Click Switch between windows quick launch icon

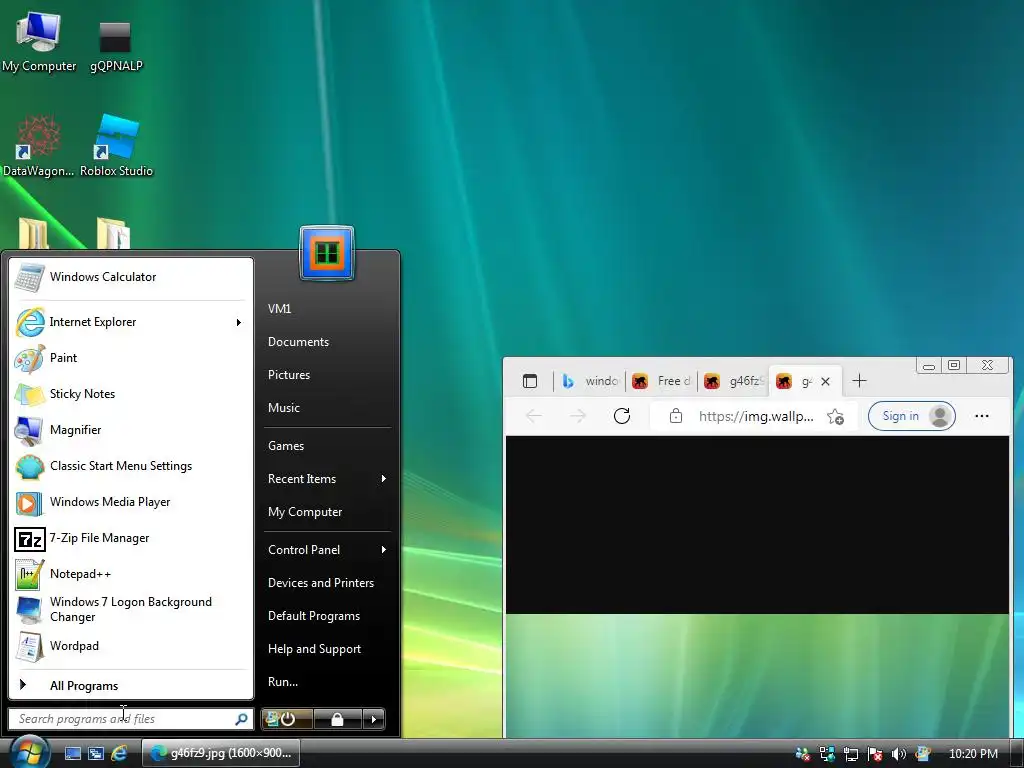click(96, 754)
